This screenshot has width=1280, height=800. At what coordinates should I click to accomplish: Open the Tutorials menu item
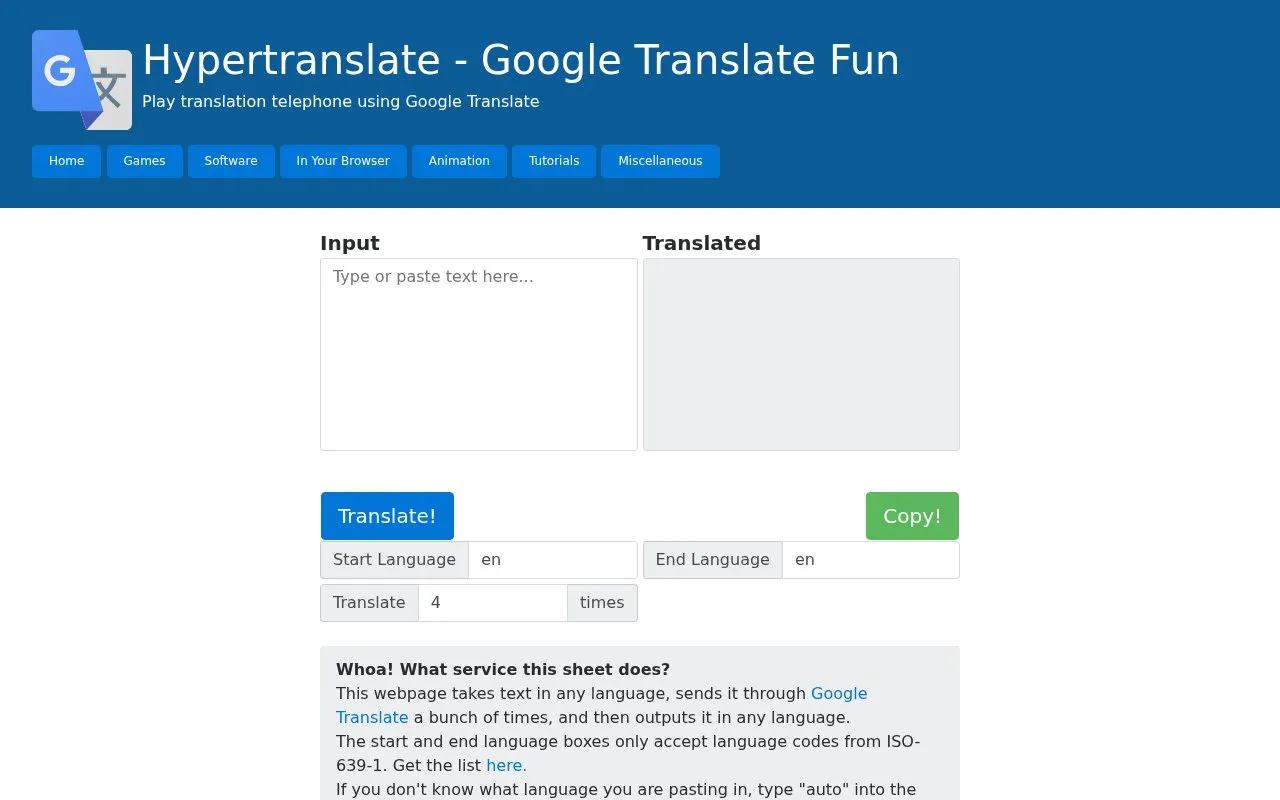tap(554, 161)
